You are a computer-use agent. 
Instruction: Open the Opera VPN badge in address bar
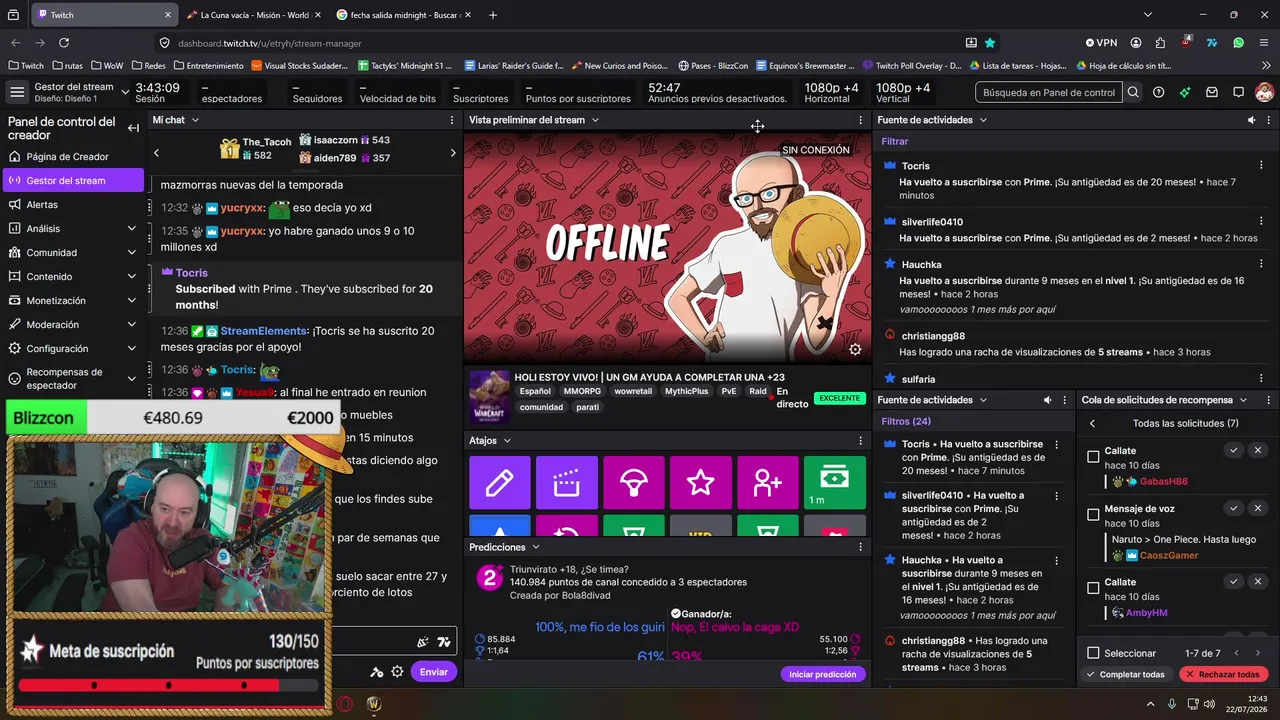pos(1101,43)
